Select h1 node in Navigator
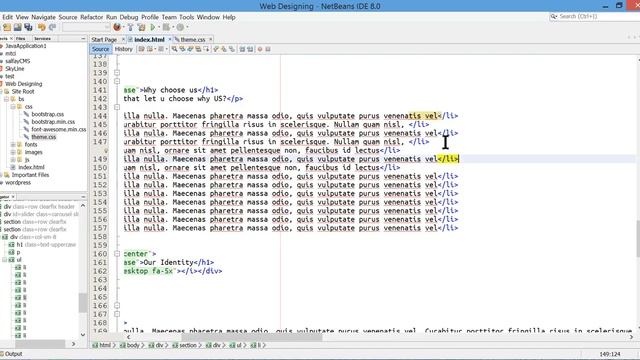The height and width of the screenshot is (360, 640). [x=19, y=244]
